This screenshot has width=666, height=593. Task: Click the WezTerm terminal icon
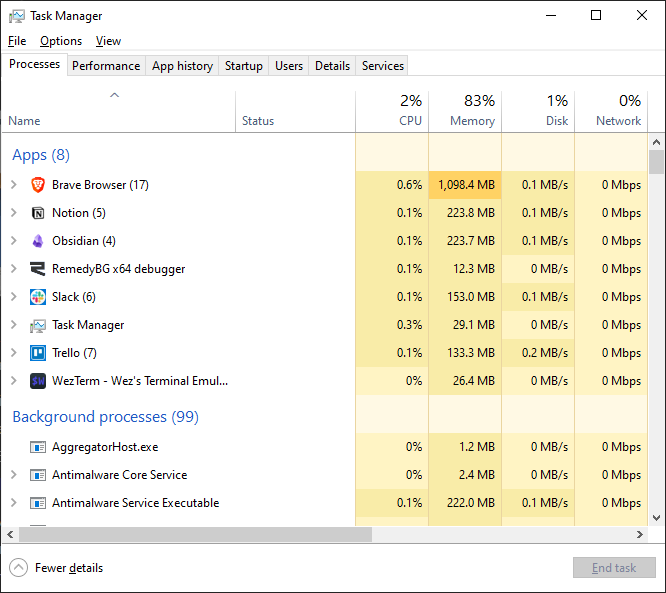point(38,381)
